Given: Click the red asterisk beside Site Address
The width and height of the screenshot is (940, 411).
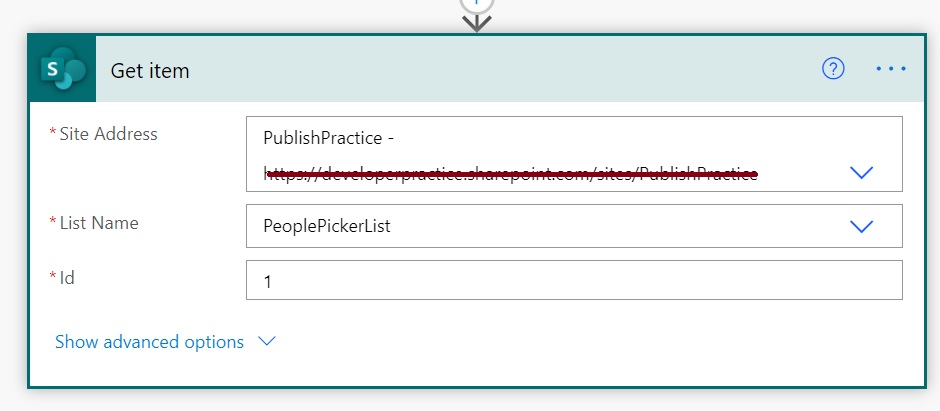Looking at the screenshot, I should coord(52,134).
